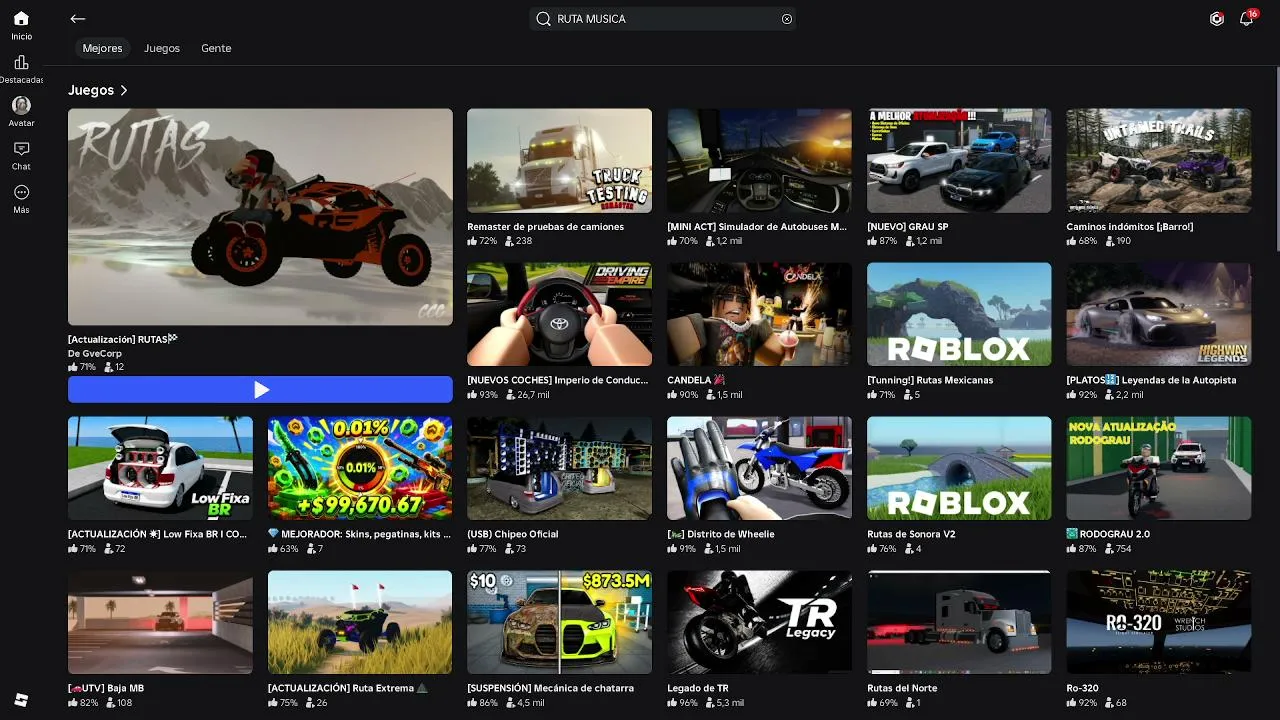
Task: Select the Ruta Extrema game title
Action: (347, 688)
